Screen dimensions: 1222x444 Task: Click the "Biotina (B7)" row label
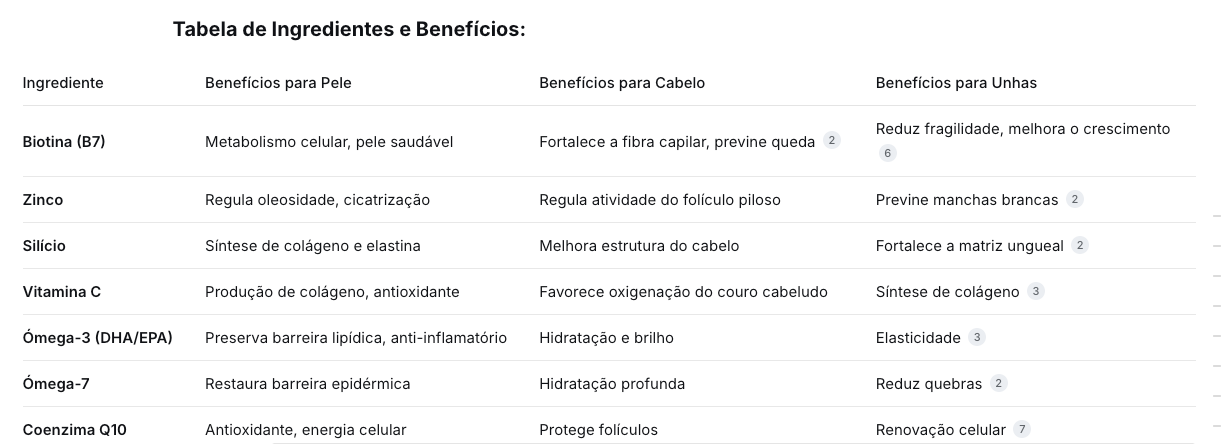(x=64, y=142)
